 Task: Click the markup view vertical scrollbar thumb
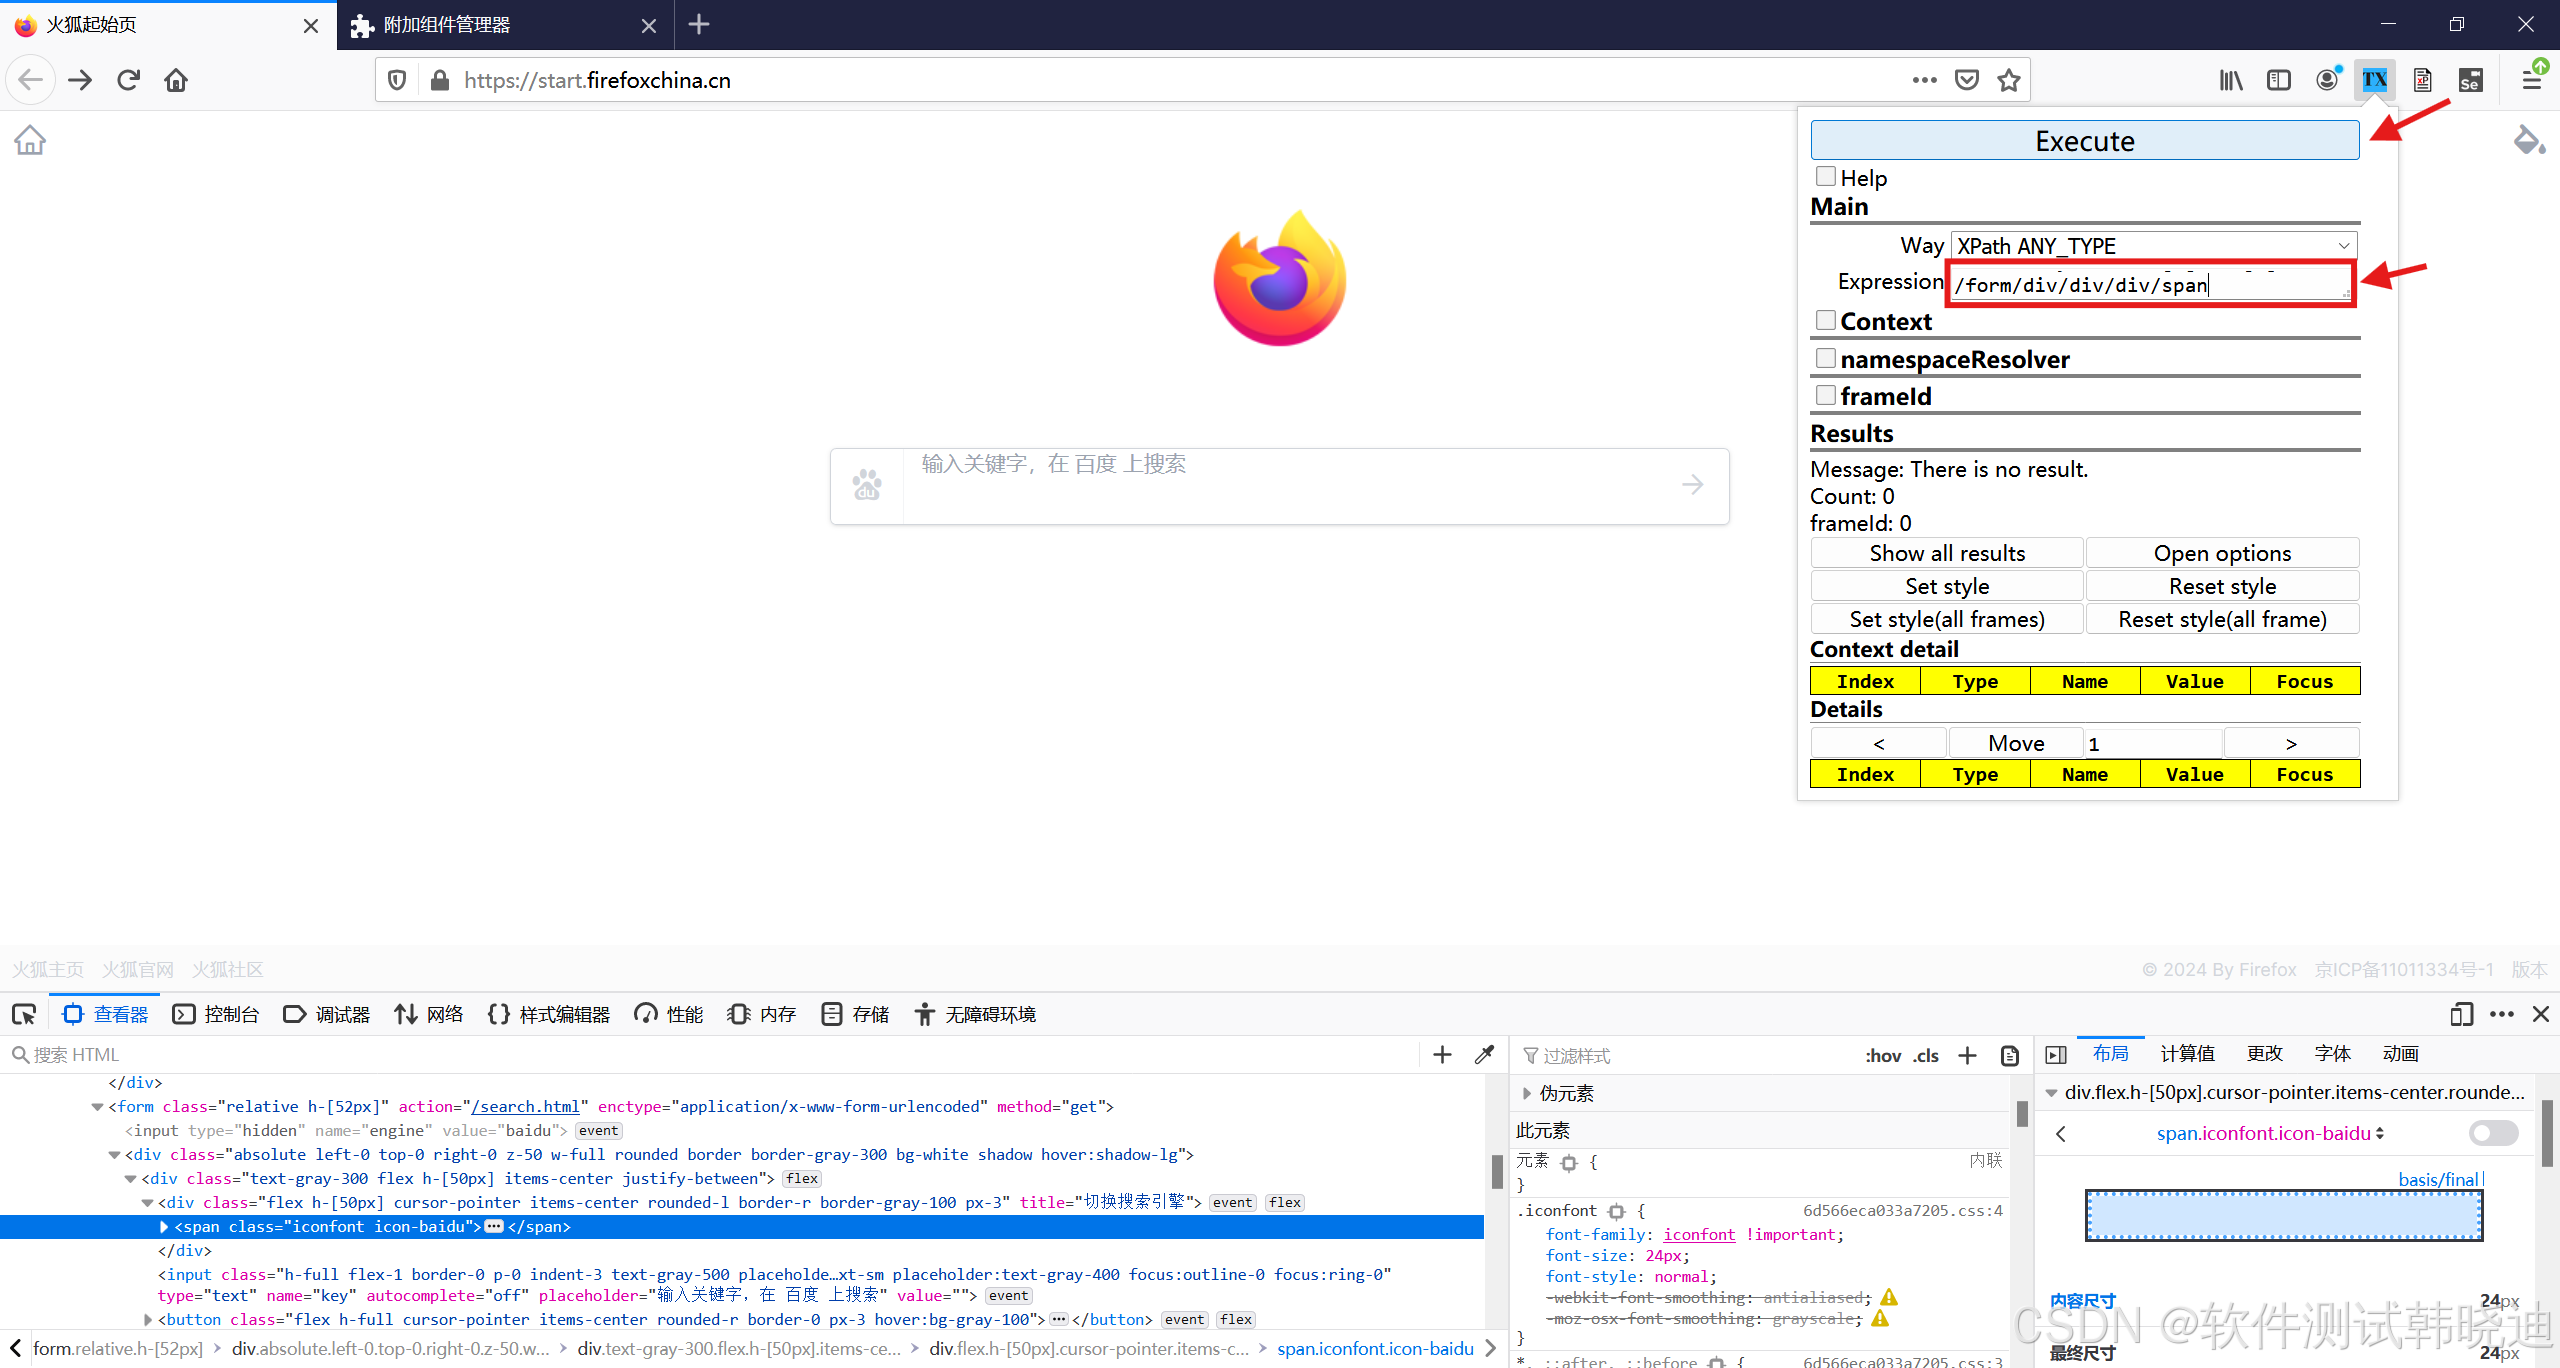(x=1497, y=1171)
